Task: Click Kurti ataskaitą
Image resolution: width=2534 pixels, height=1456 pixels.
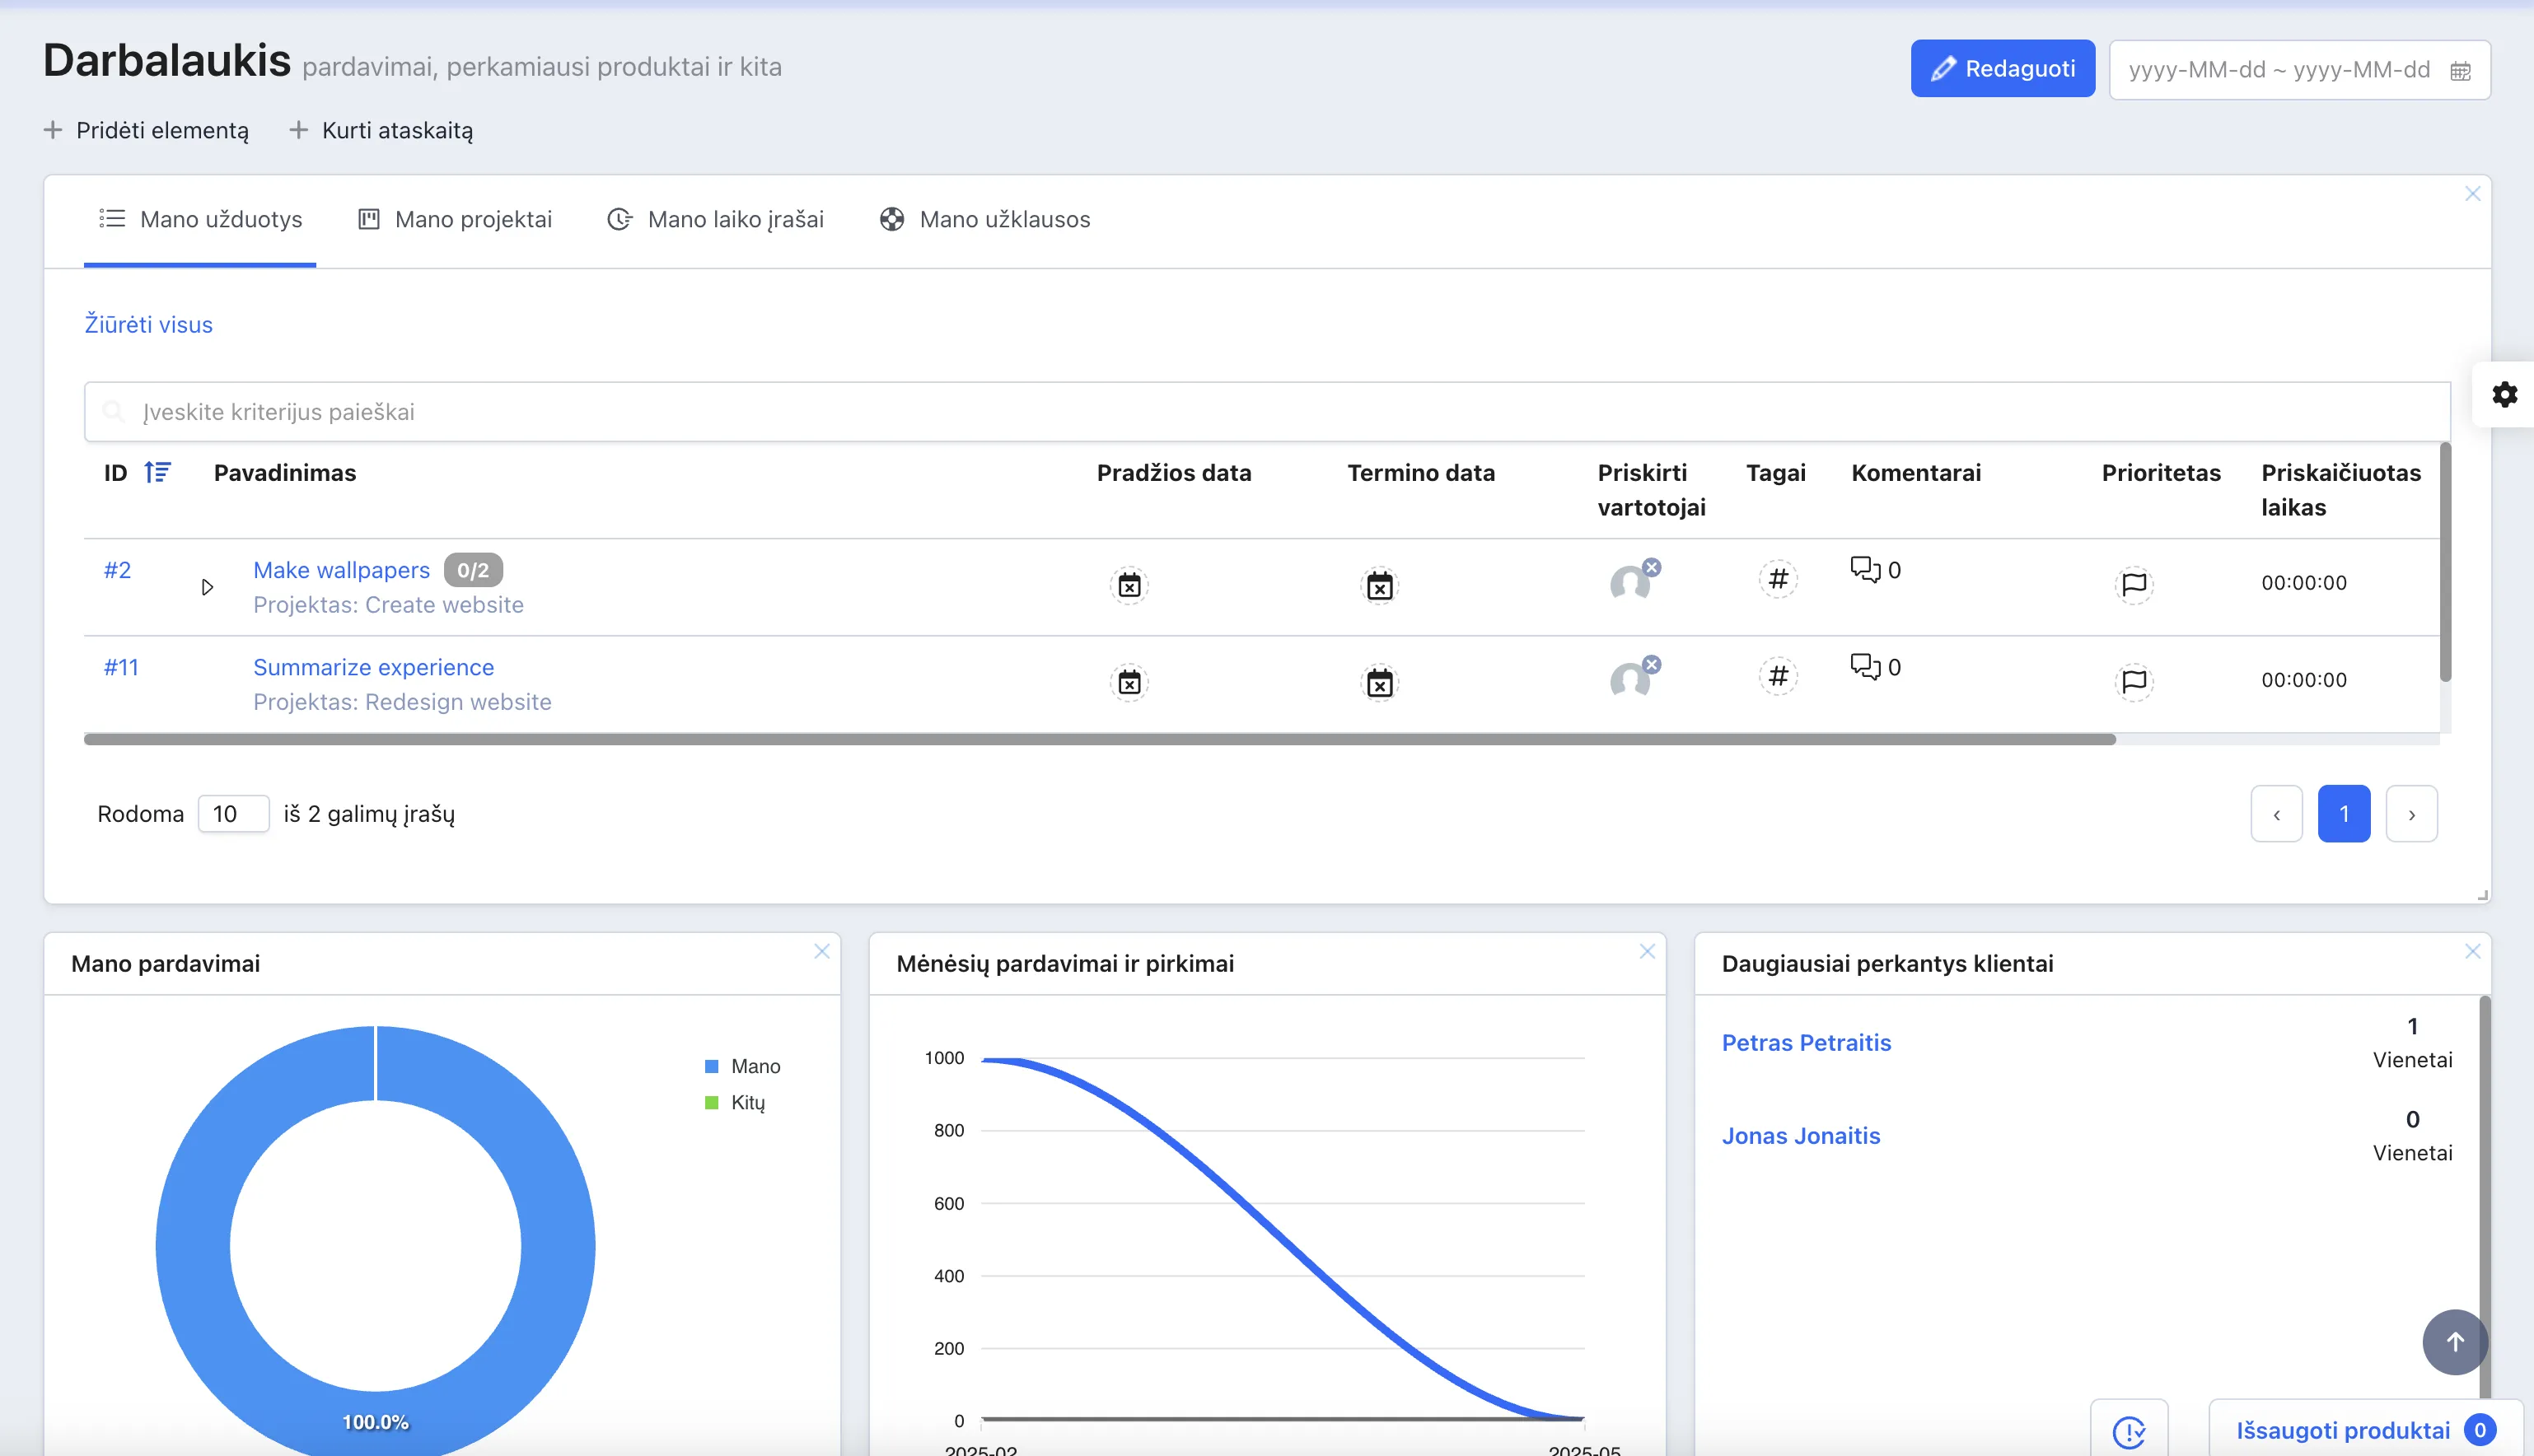Action: pyautogui.click(x=381, y=130)
